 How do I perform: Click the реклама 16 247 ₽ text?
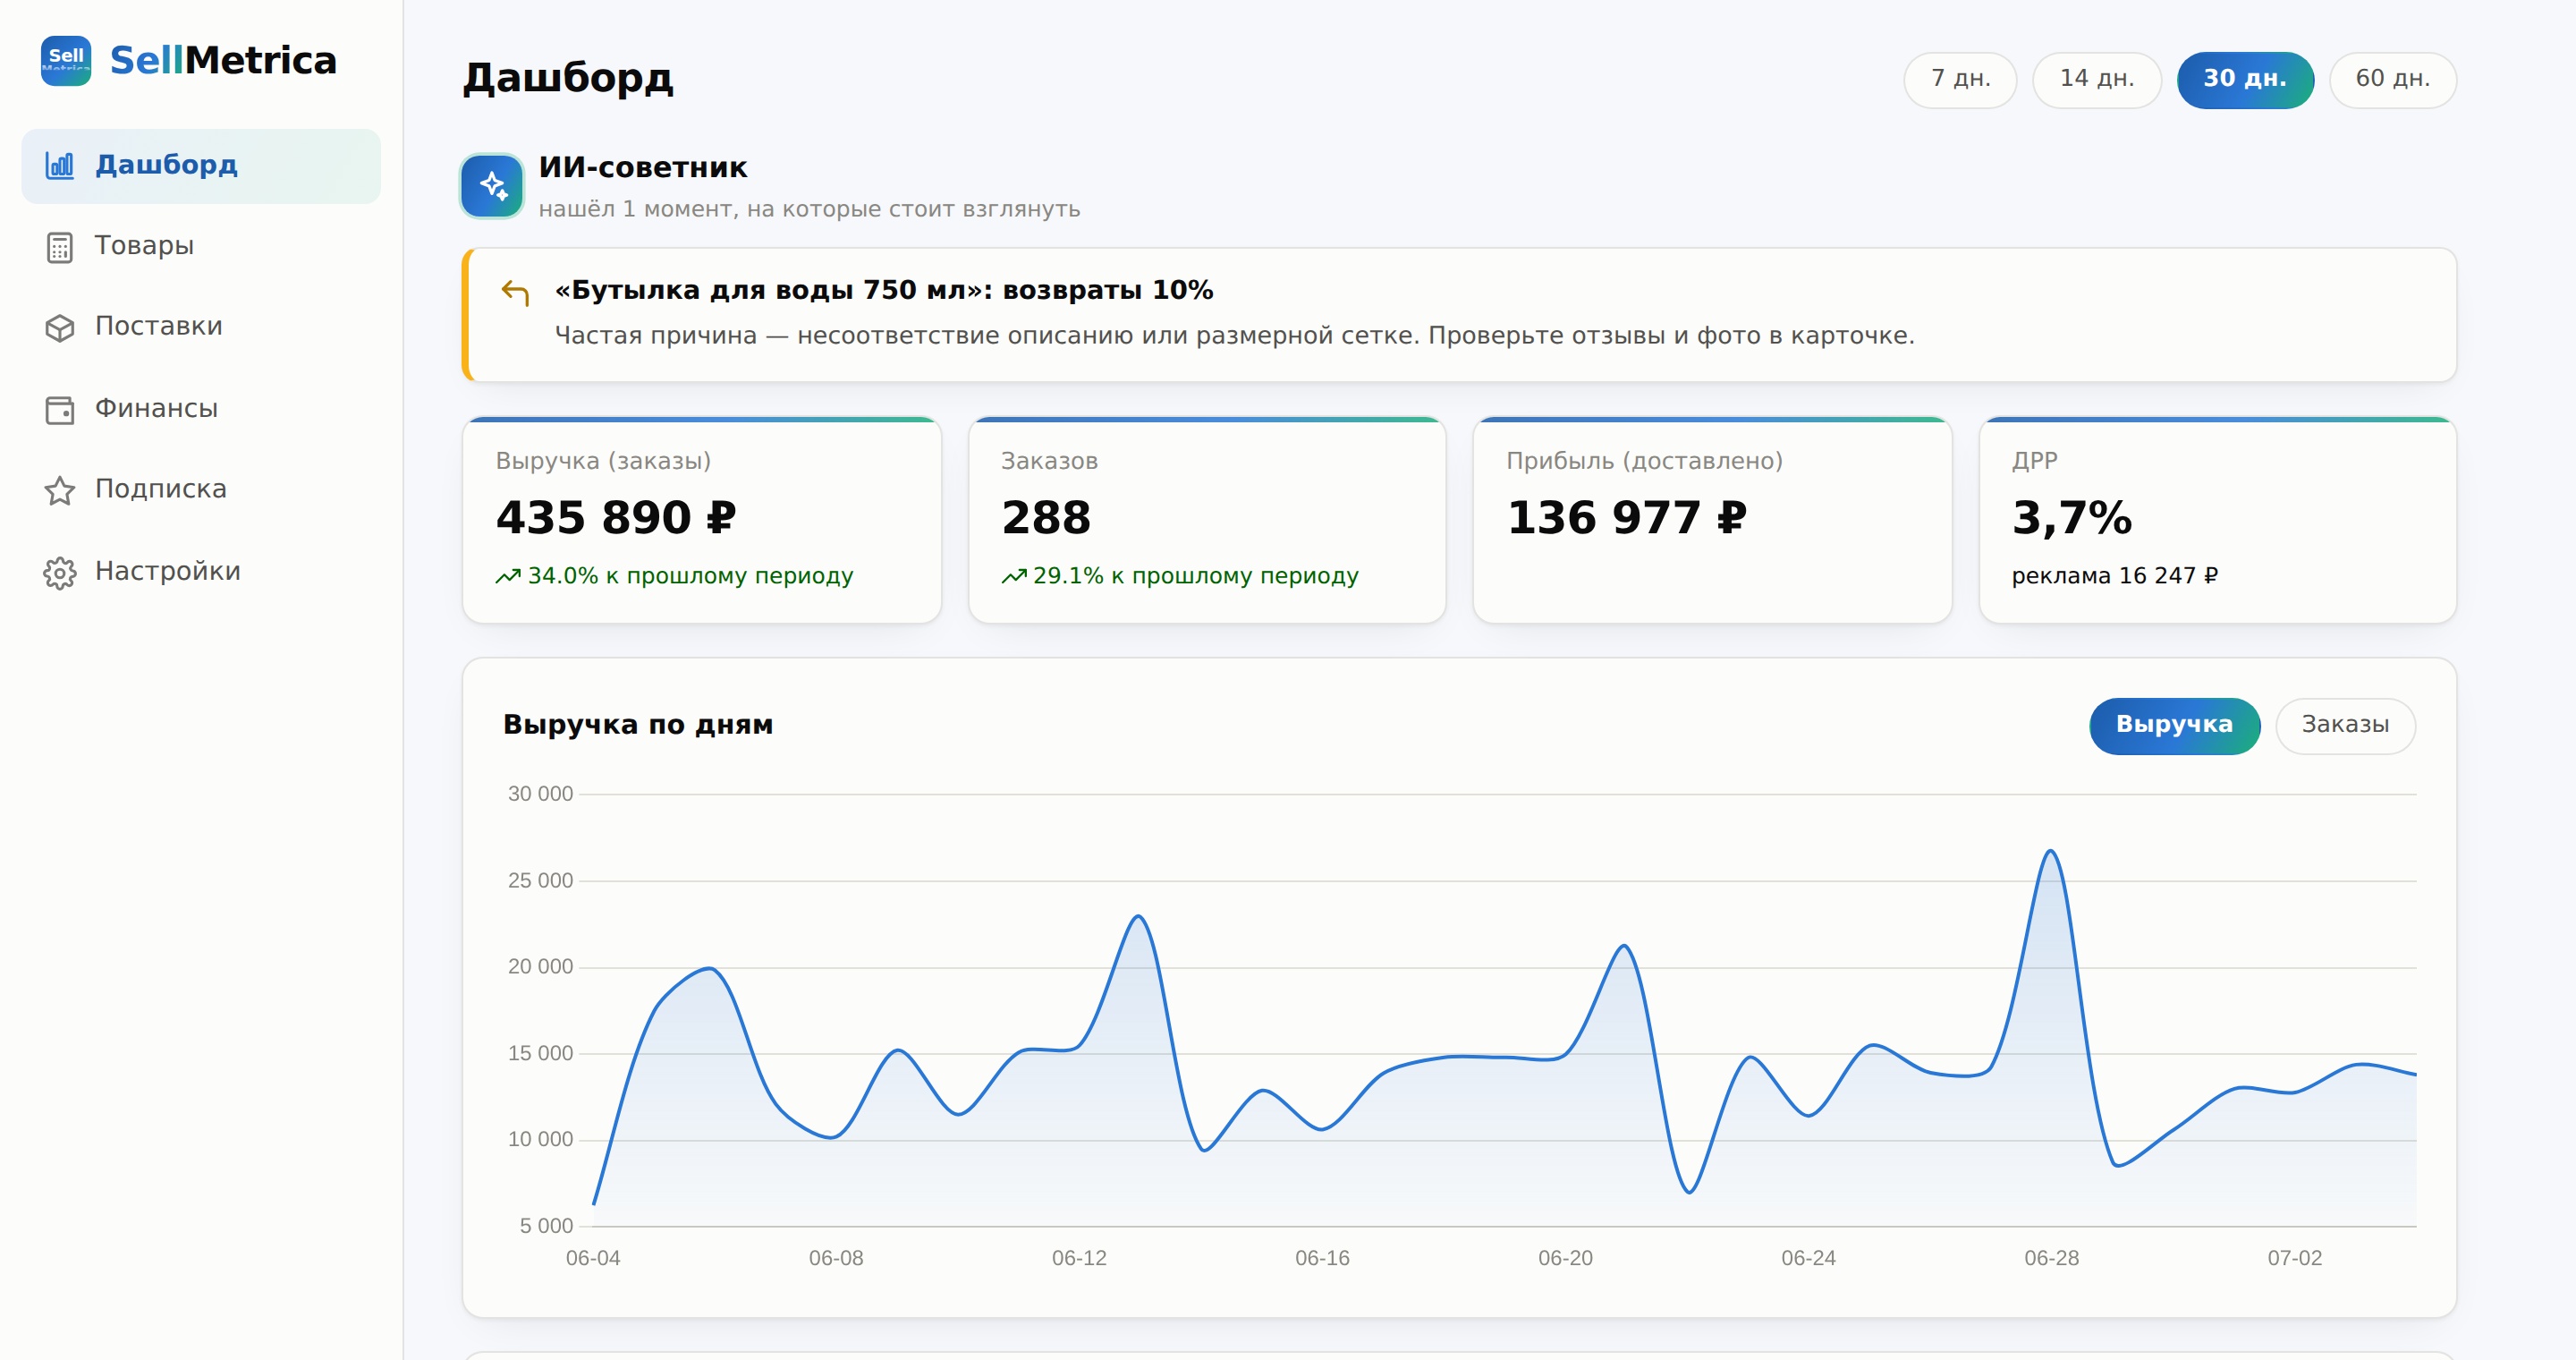(x=2115, y=576)
